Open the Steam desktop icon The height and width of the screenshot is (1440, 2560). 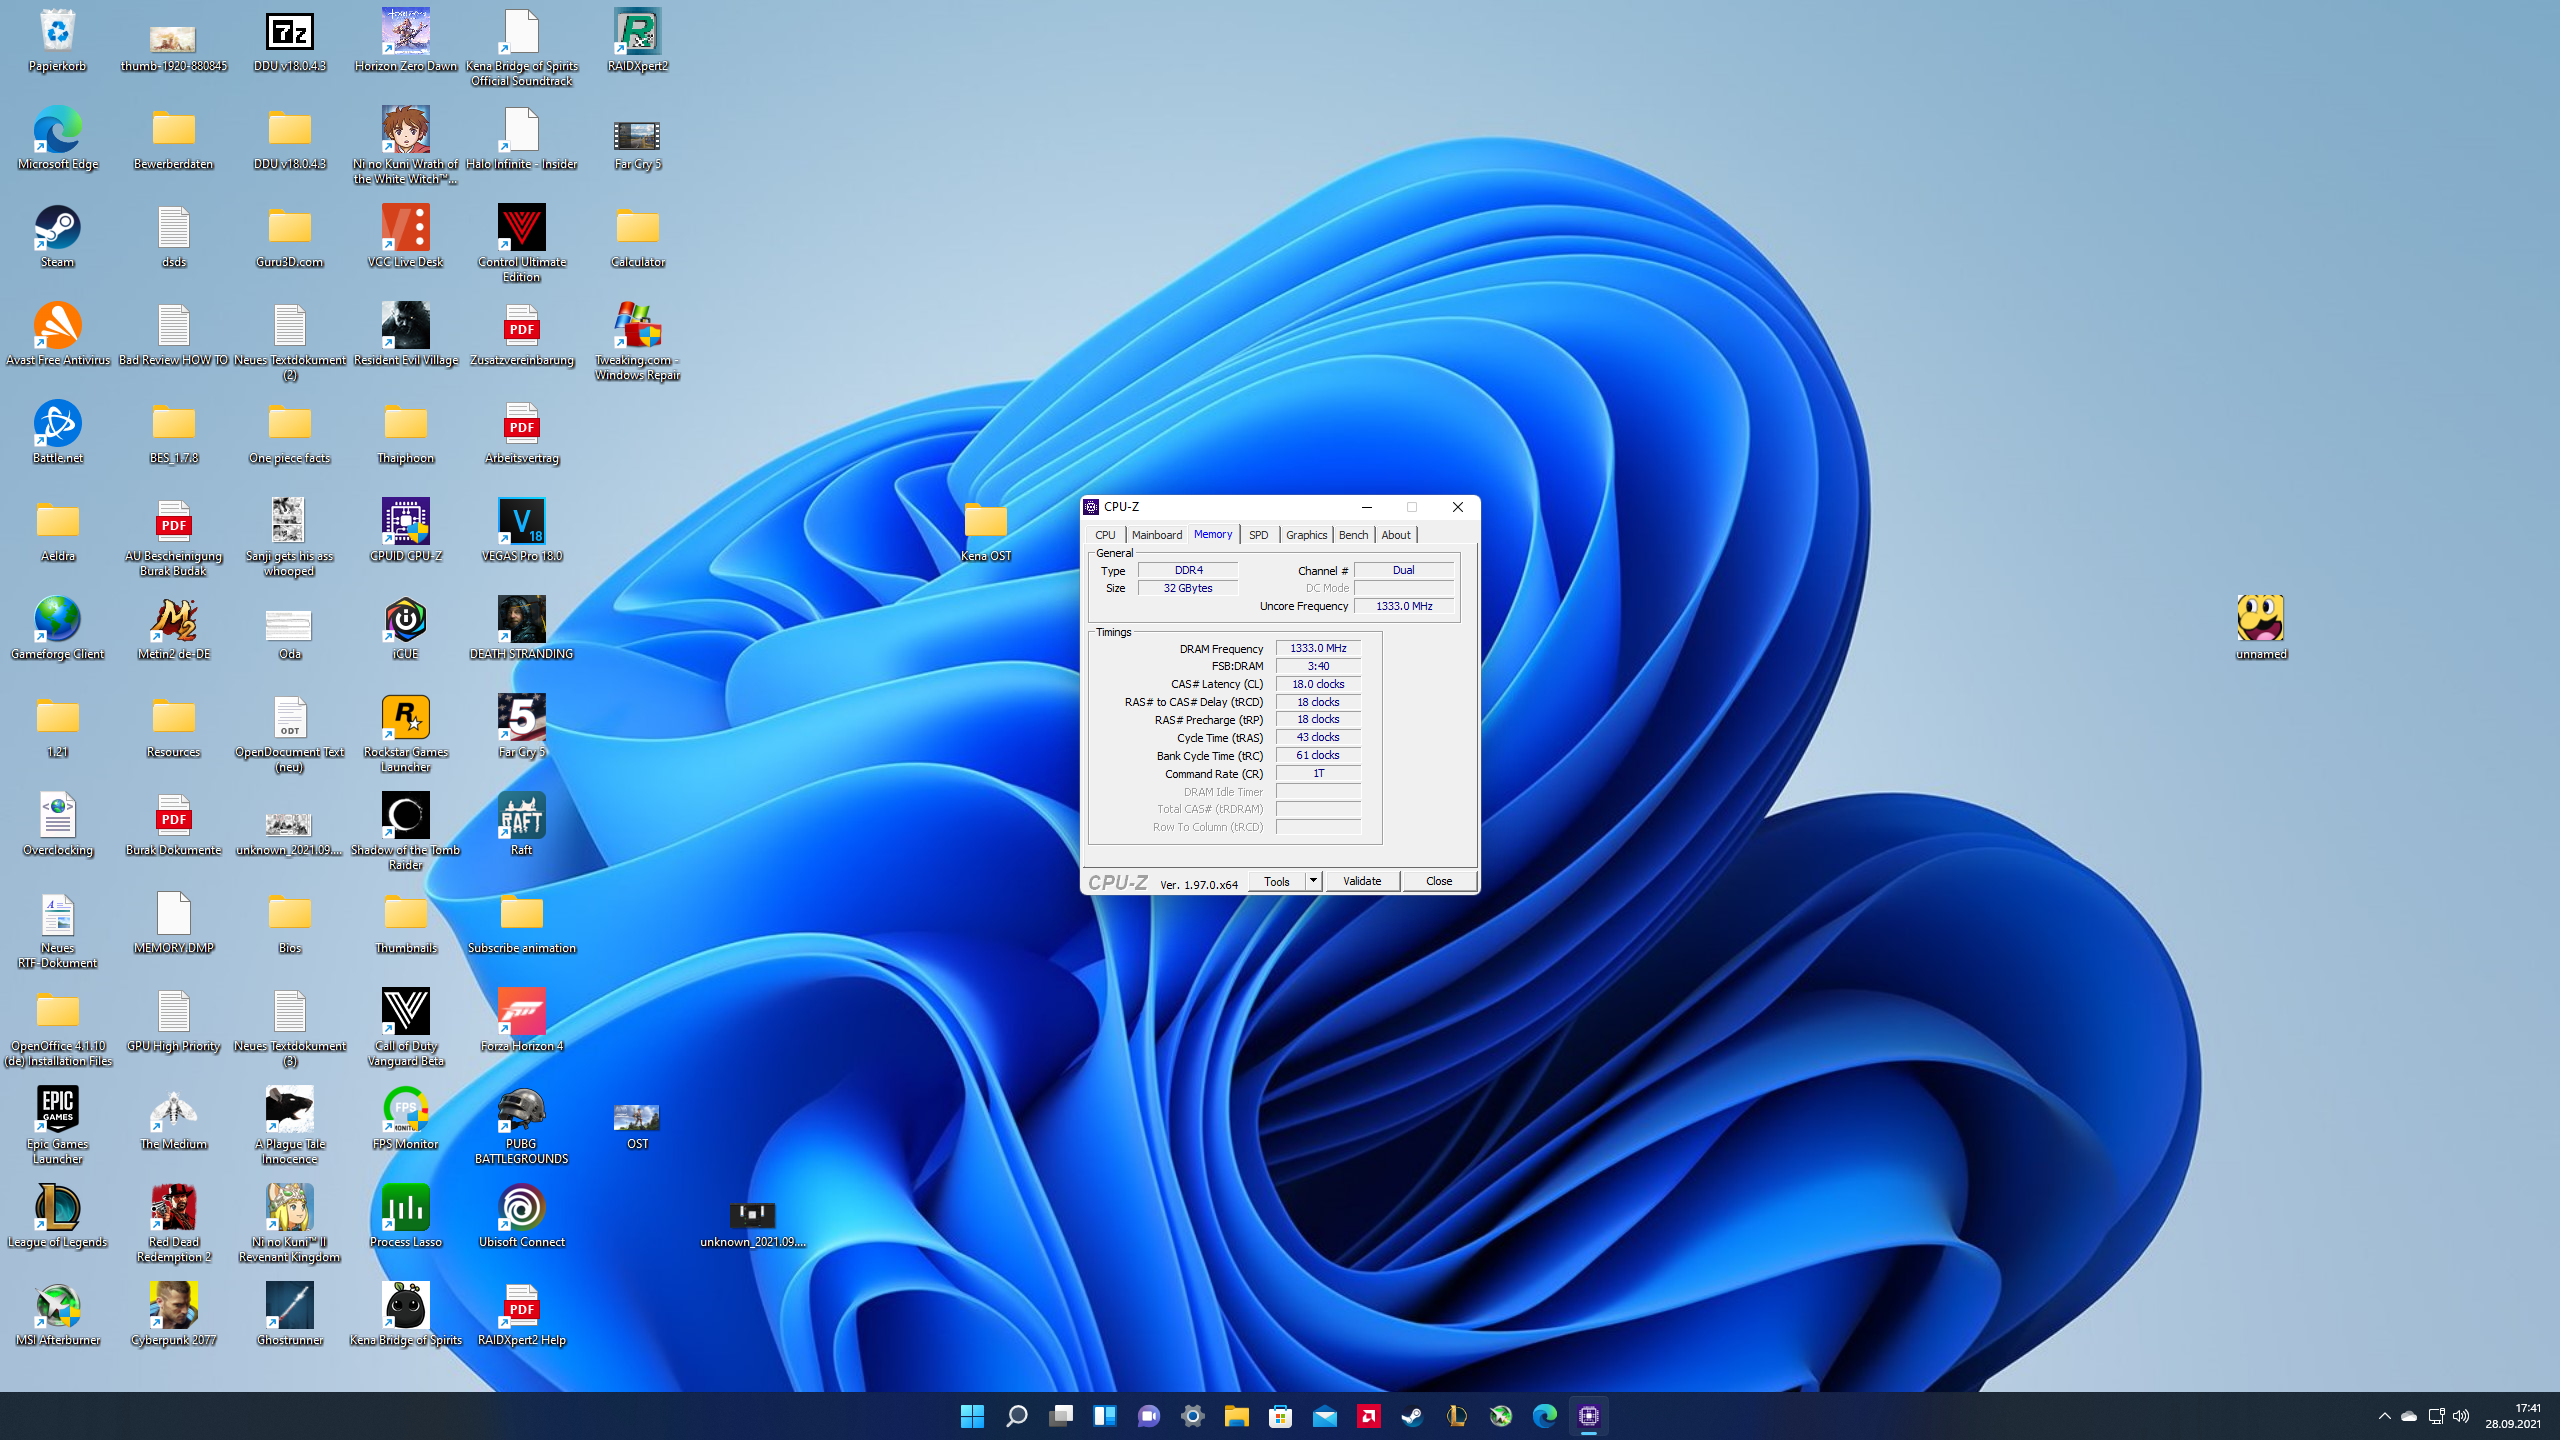[57, 229]
